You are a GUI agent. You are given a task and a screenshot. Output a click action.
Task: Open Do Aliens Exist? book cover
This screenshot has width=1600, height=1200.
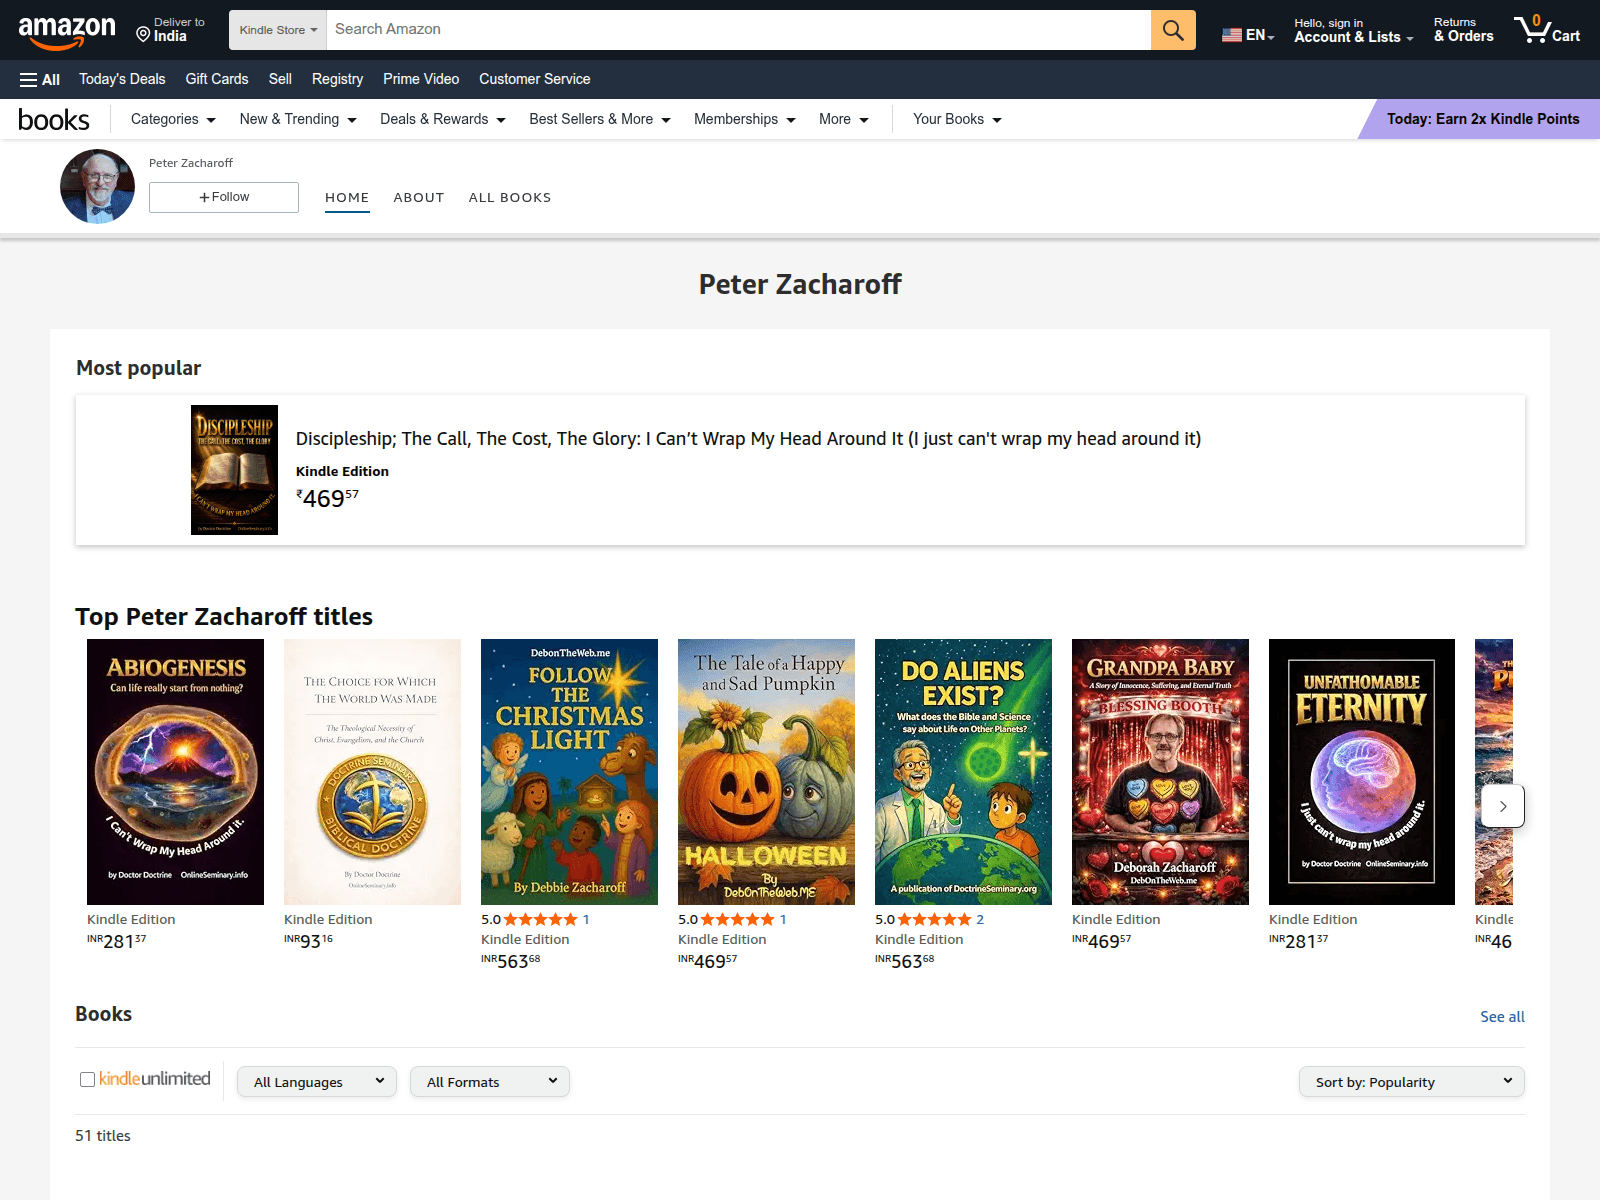pos(963,772)
